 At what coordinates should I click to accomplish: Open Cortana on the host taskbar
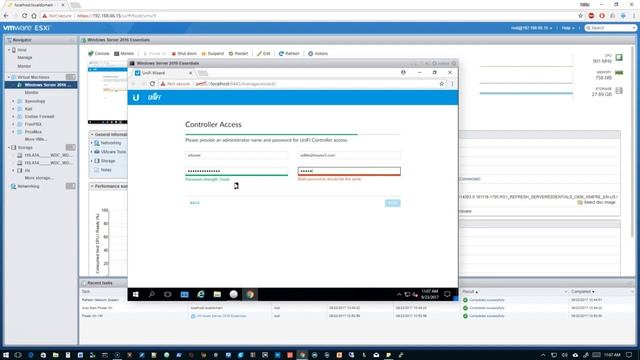[x=18, y=355]
